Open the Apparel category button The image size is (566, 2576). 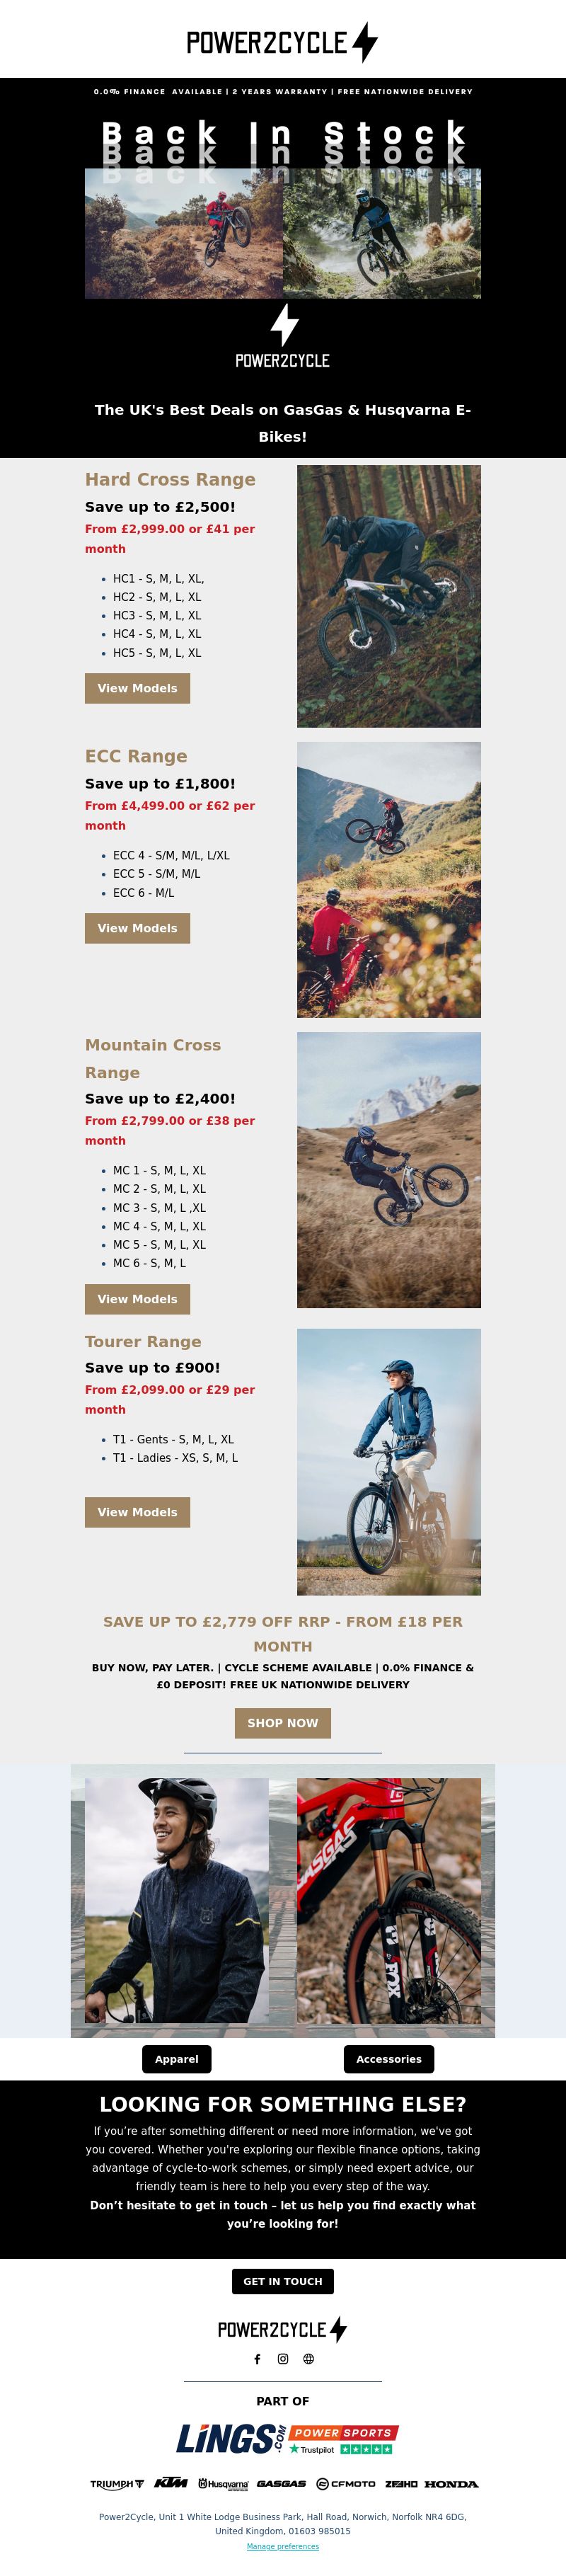(x=177, y=2059)
